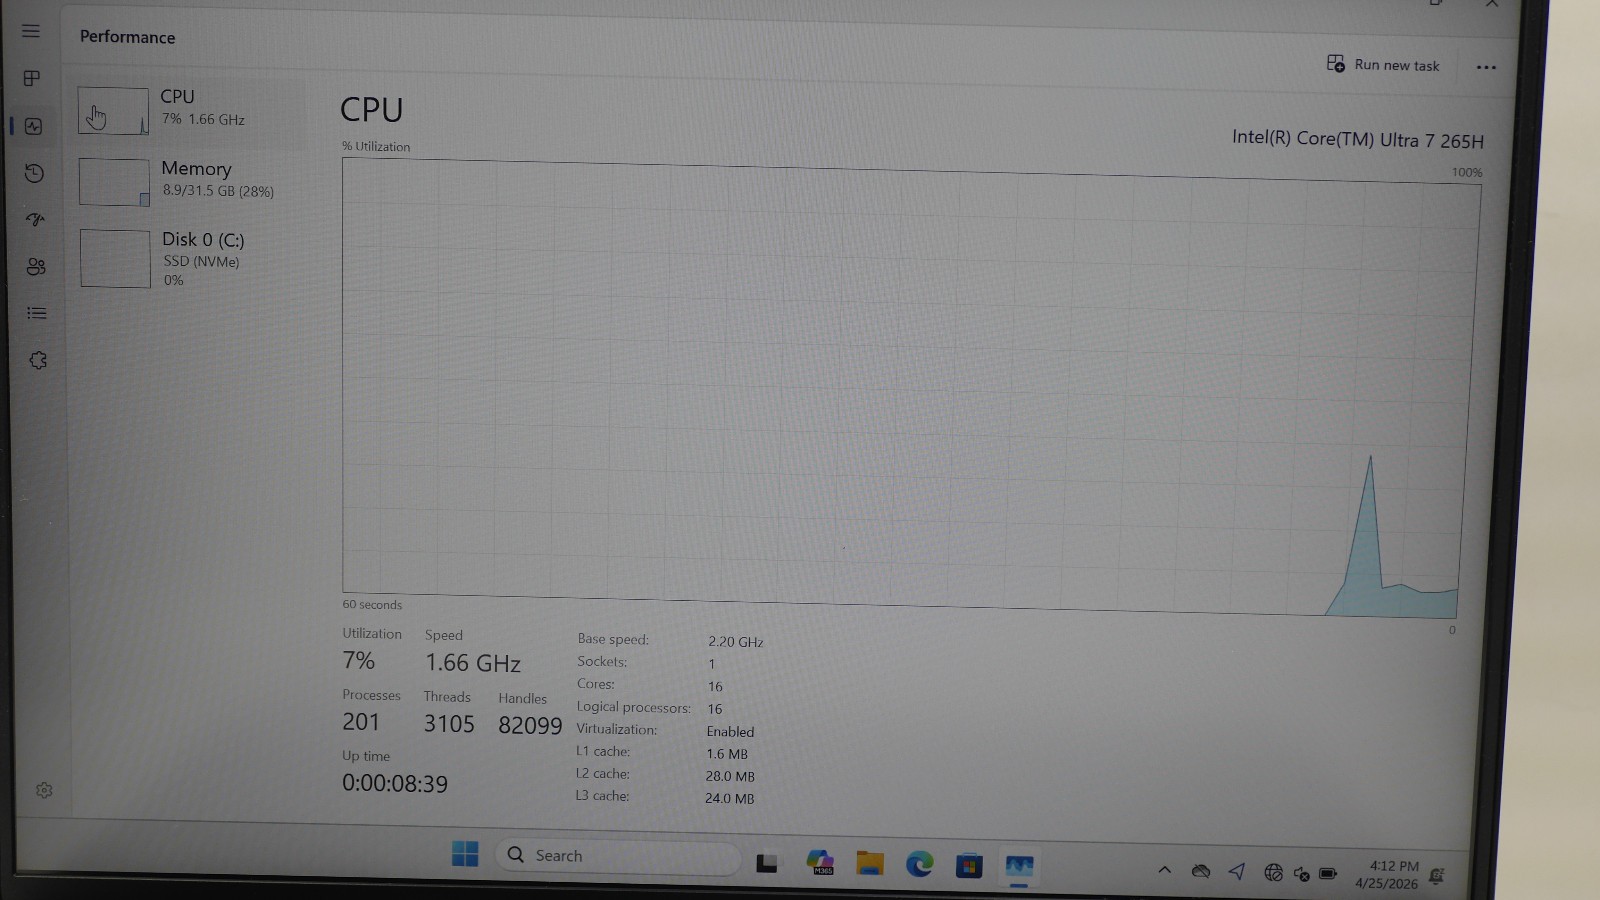Open the Details page list icon

pos(37,313)
